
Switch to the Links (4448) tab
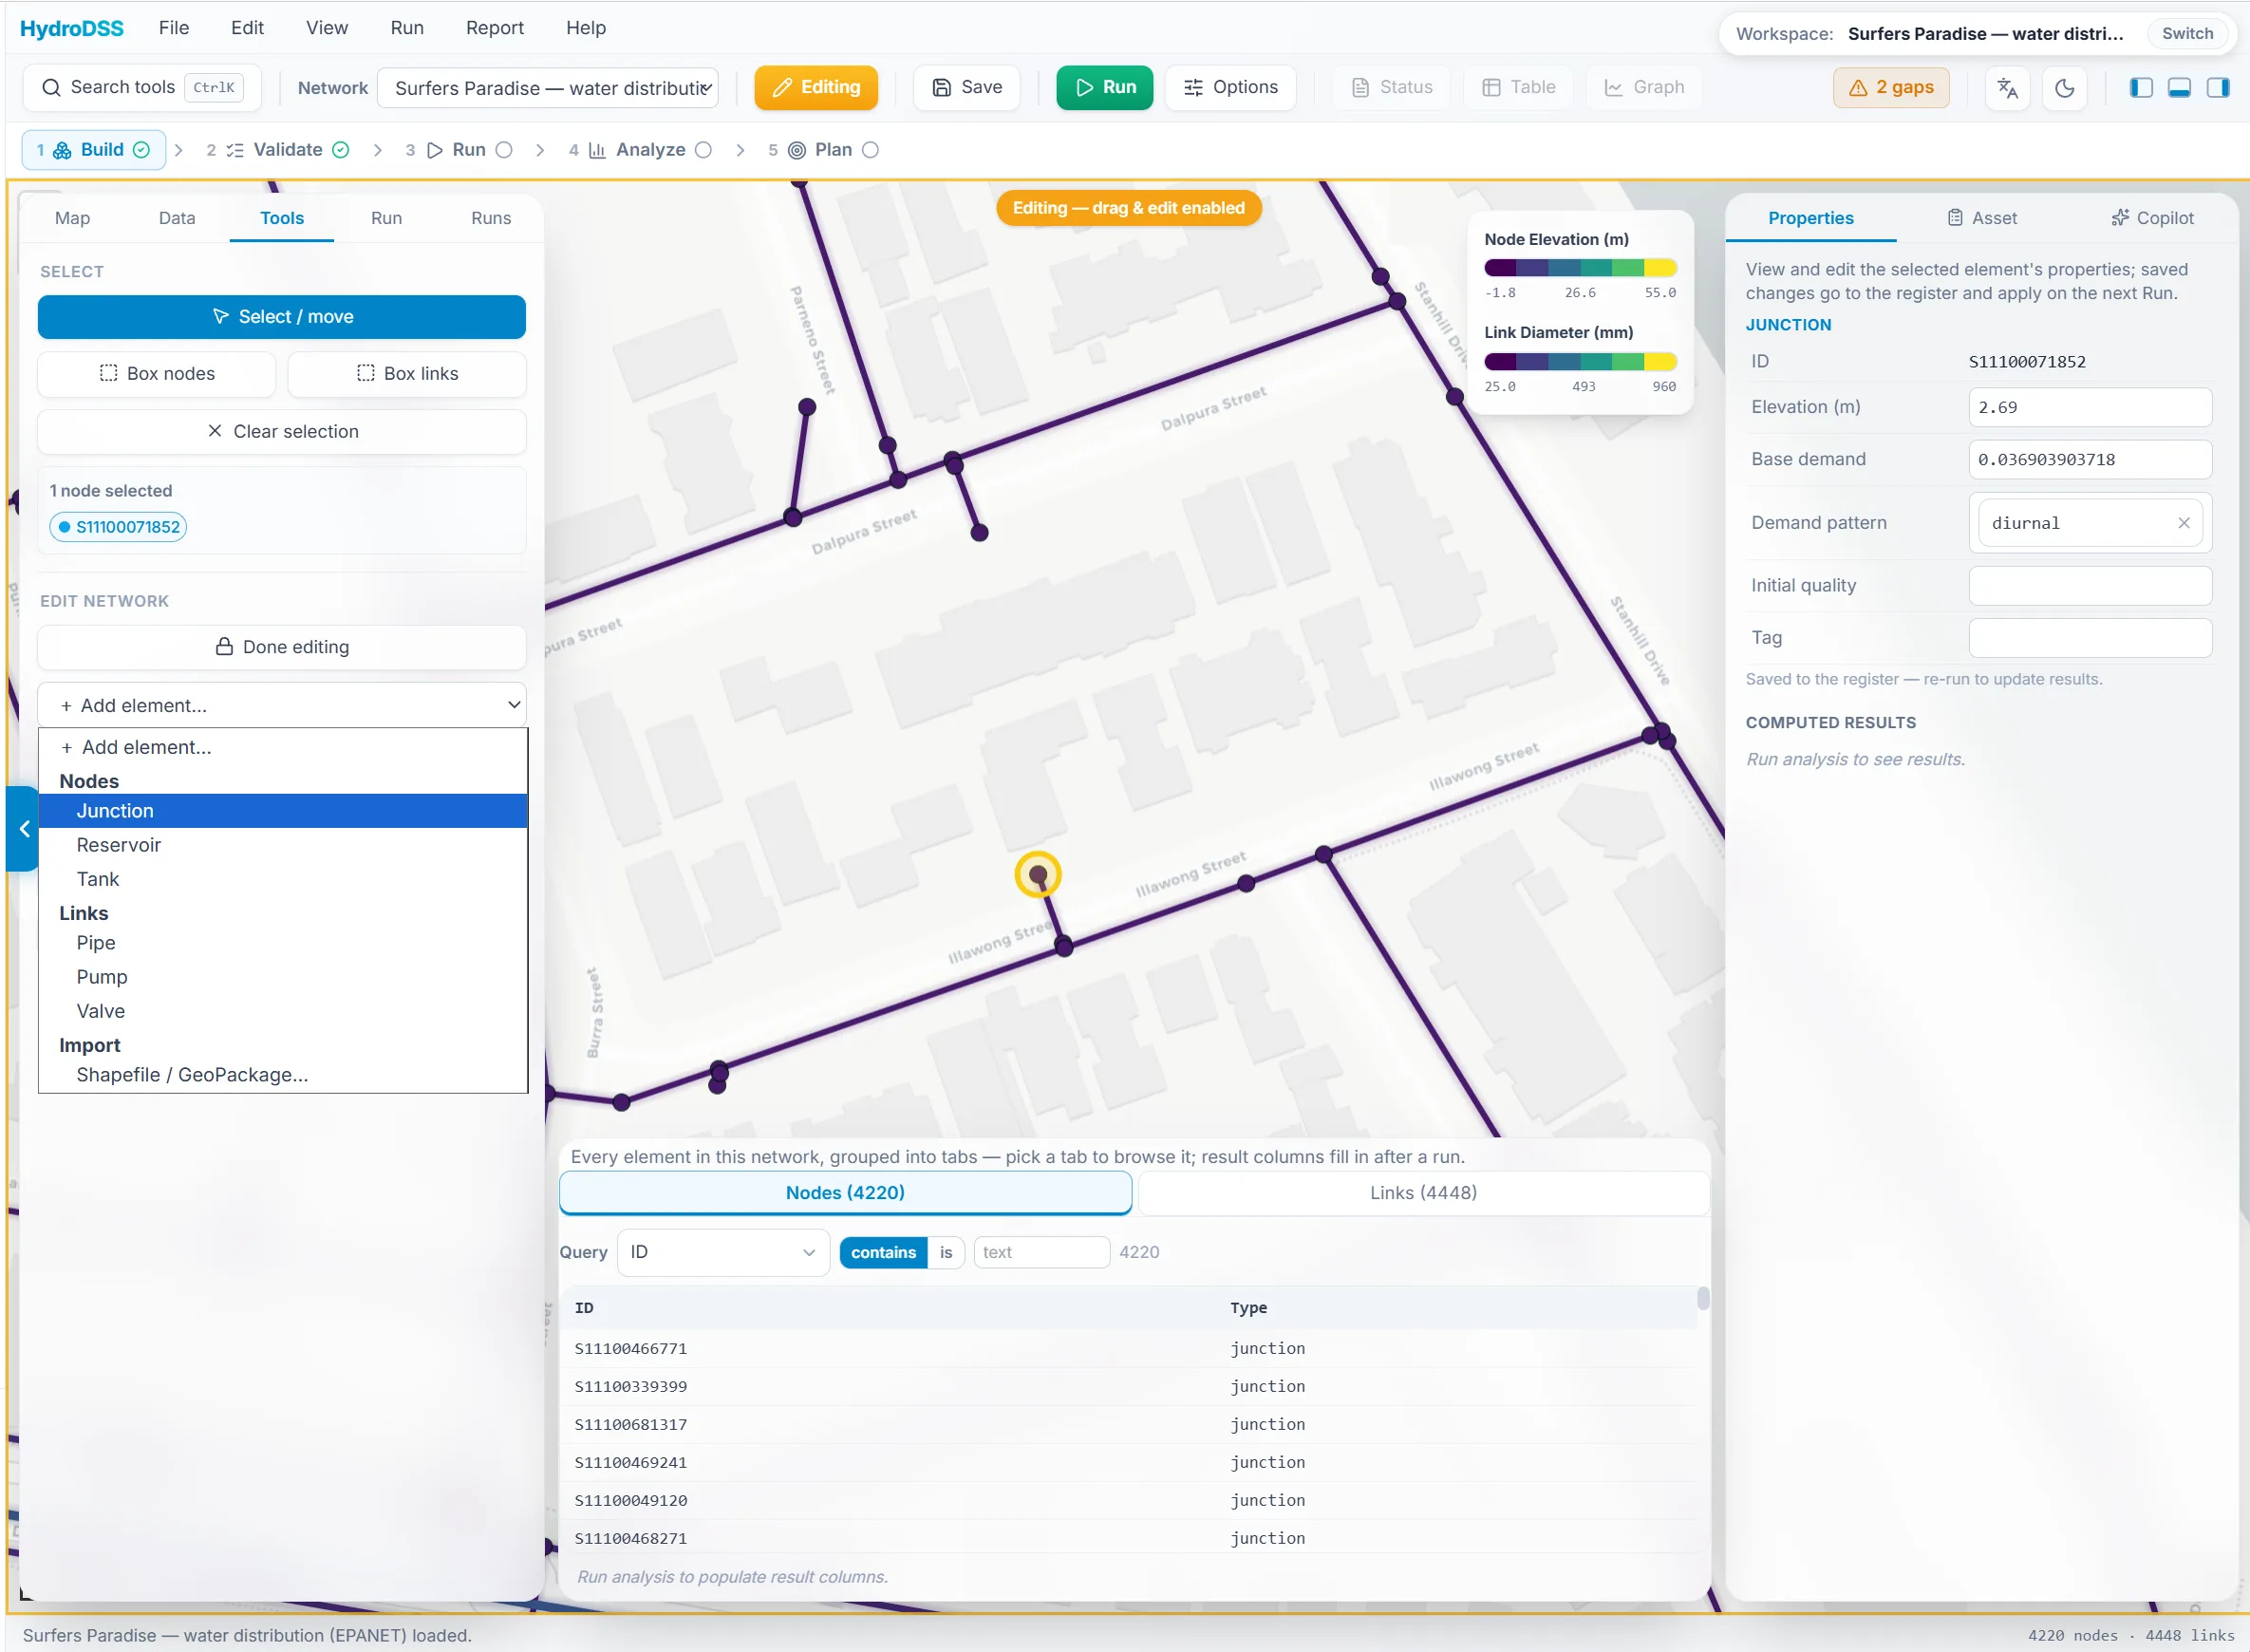tap(1423, 1193)
